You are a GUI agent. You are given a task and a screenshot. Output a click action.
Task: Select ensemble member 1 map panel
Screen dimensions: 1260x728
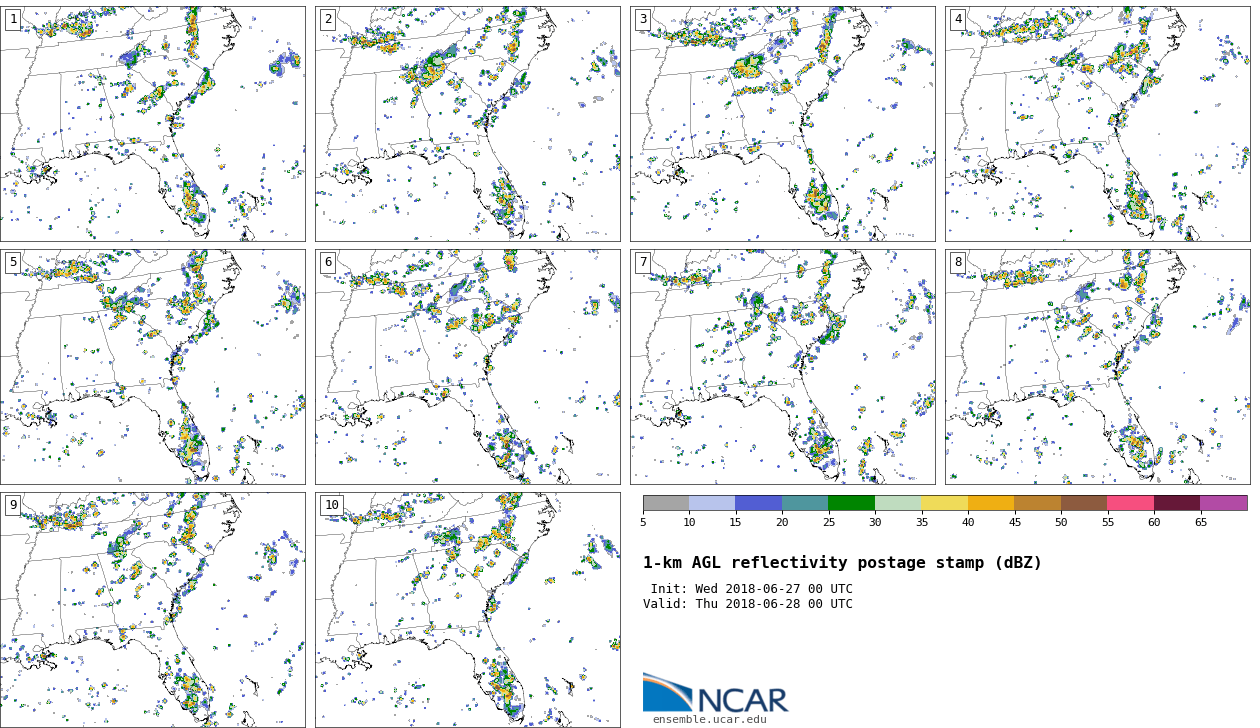153,124
